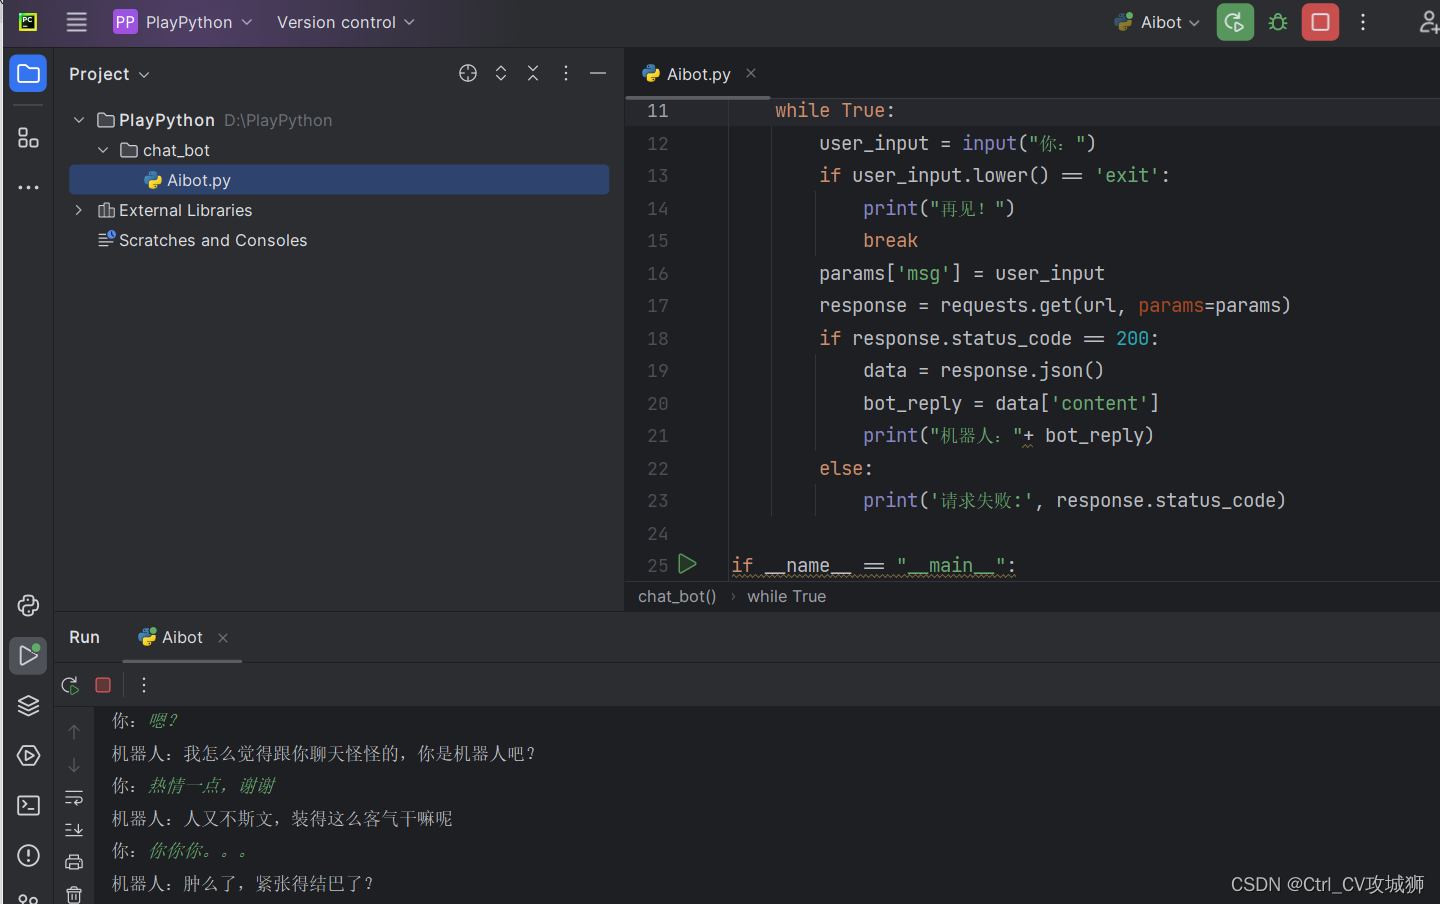Clear all console output trash icon
1440x904 pixels.
74,893
